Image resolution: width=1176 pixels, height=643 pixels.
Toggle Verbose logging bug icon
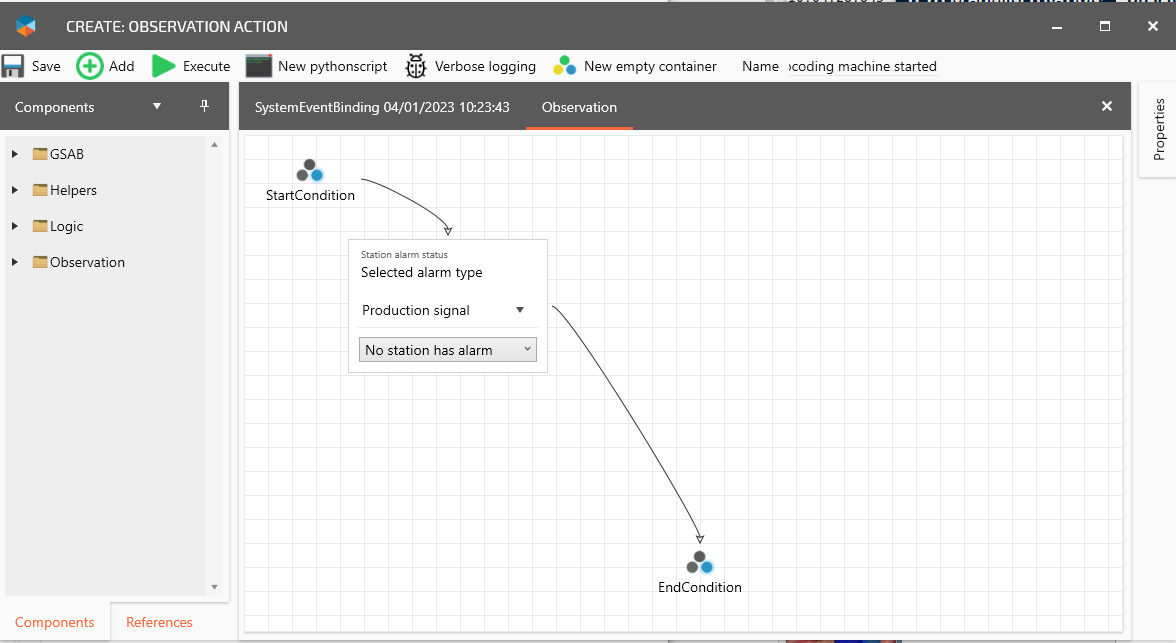(x=416, y=66)
